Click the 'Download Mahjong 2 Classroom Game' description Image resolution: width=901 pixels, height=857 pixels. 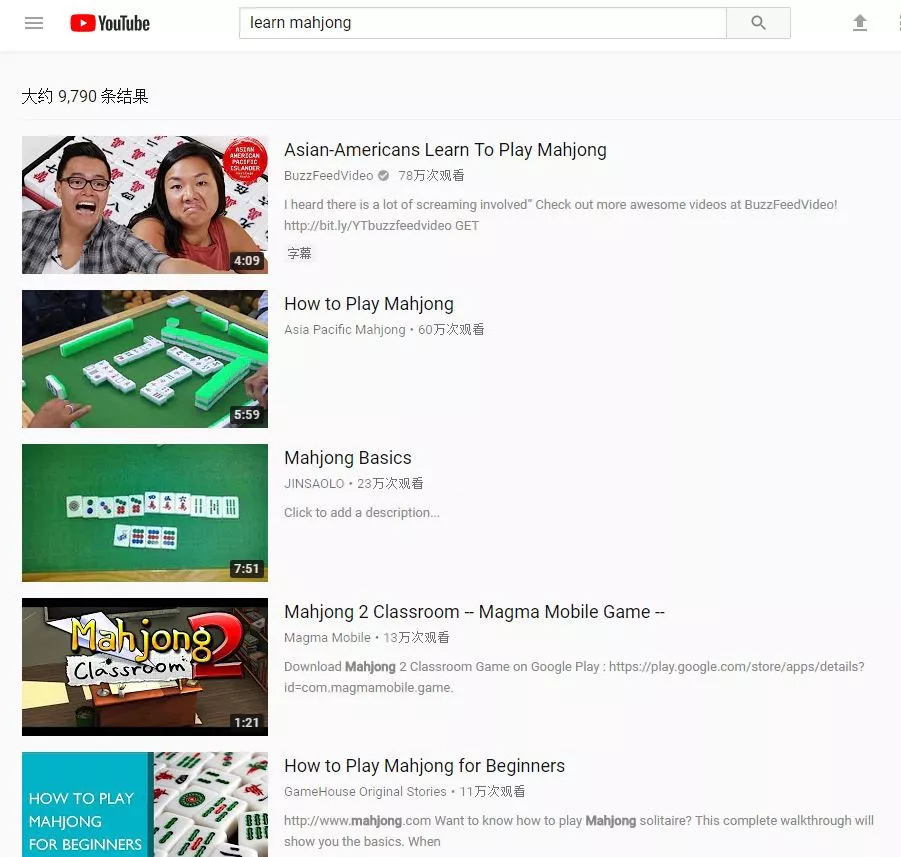pos(575,677)
